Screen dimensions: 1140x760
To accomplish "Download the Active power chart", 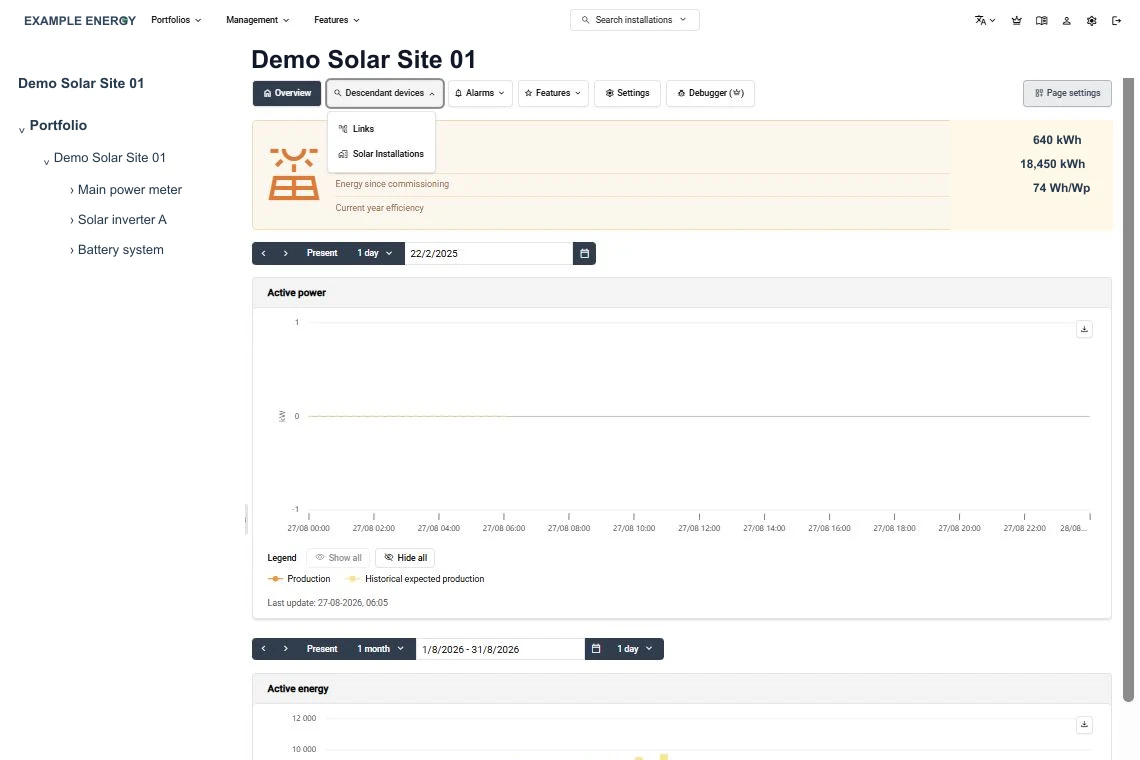I will coord(1084,329).
